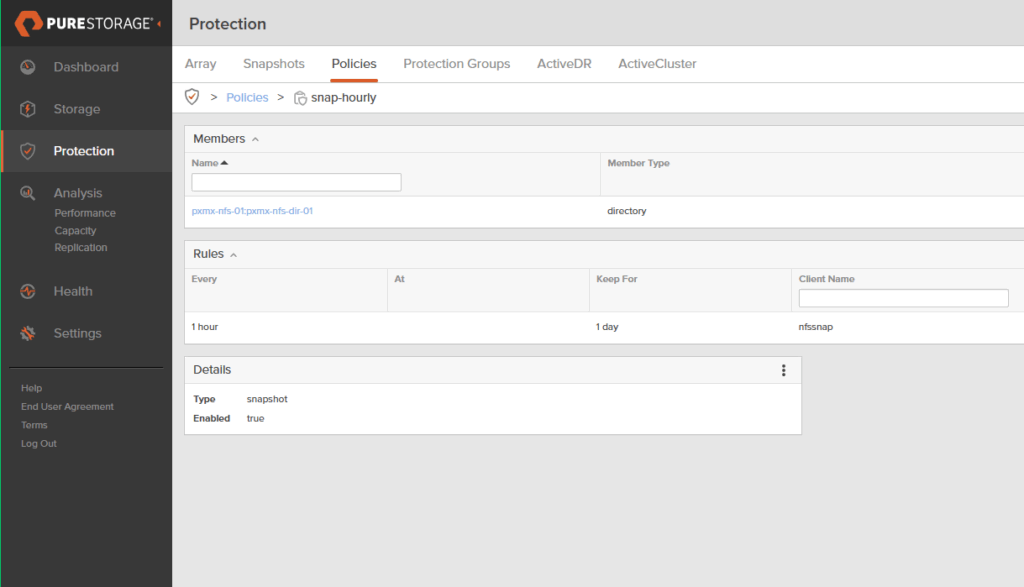Open member pxmx-nfs-01:pxmx-nfs-dir-01 link
This screenshot has height=587, width=1024.
pos(252,211)
